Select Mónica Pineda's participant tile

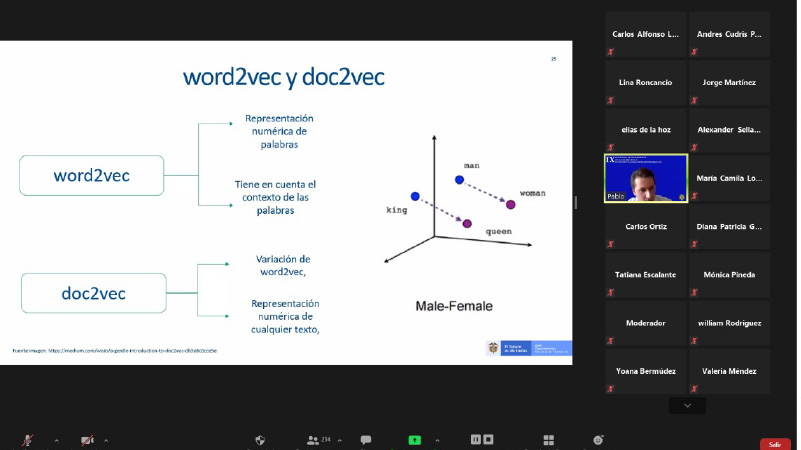[729, 275]
